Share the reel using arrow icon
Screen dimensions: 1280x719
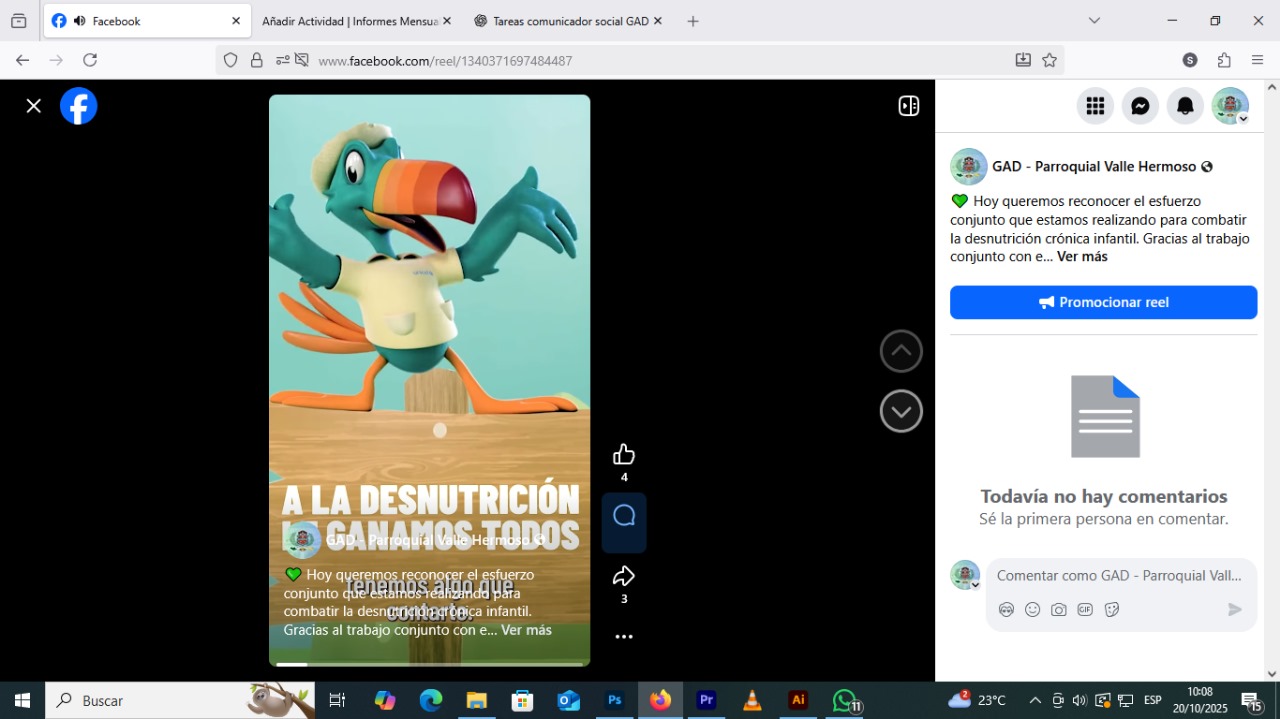(624, 576)
